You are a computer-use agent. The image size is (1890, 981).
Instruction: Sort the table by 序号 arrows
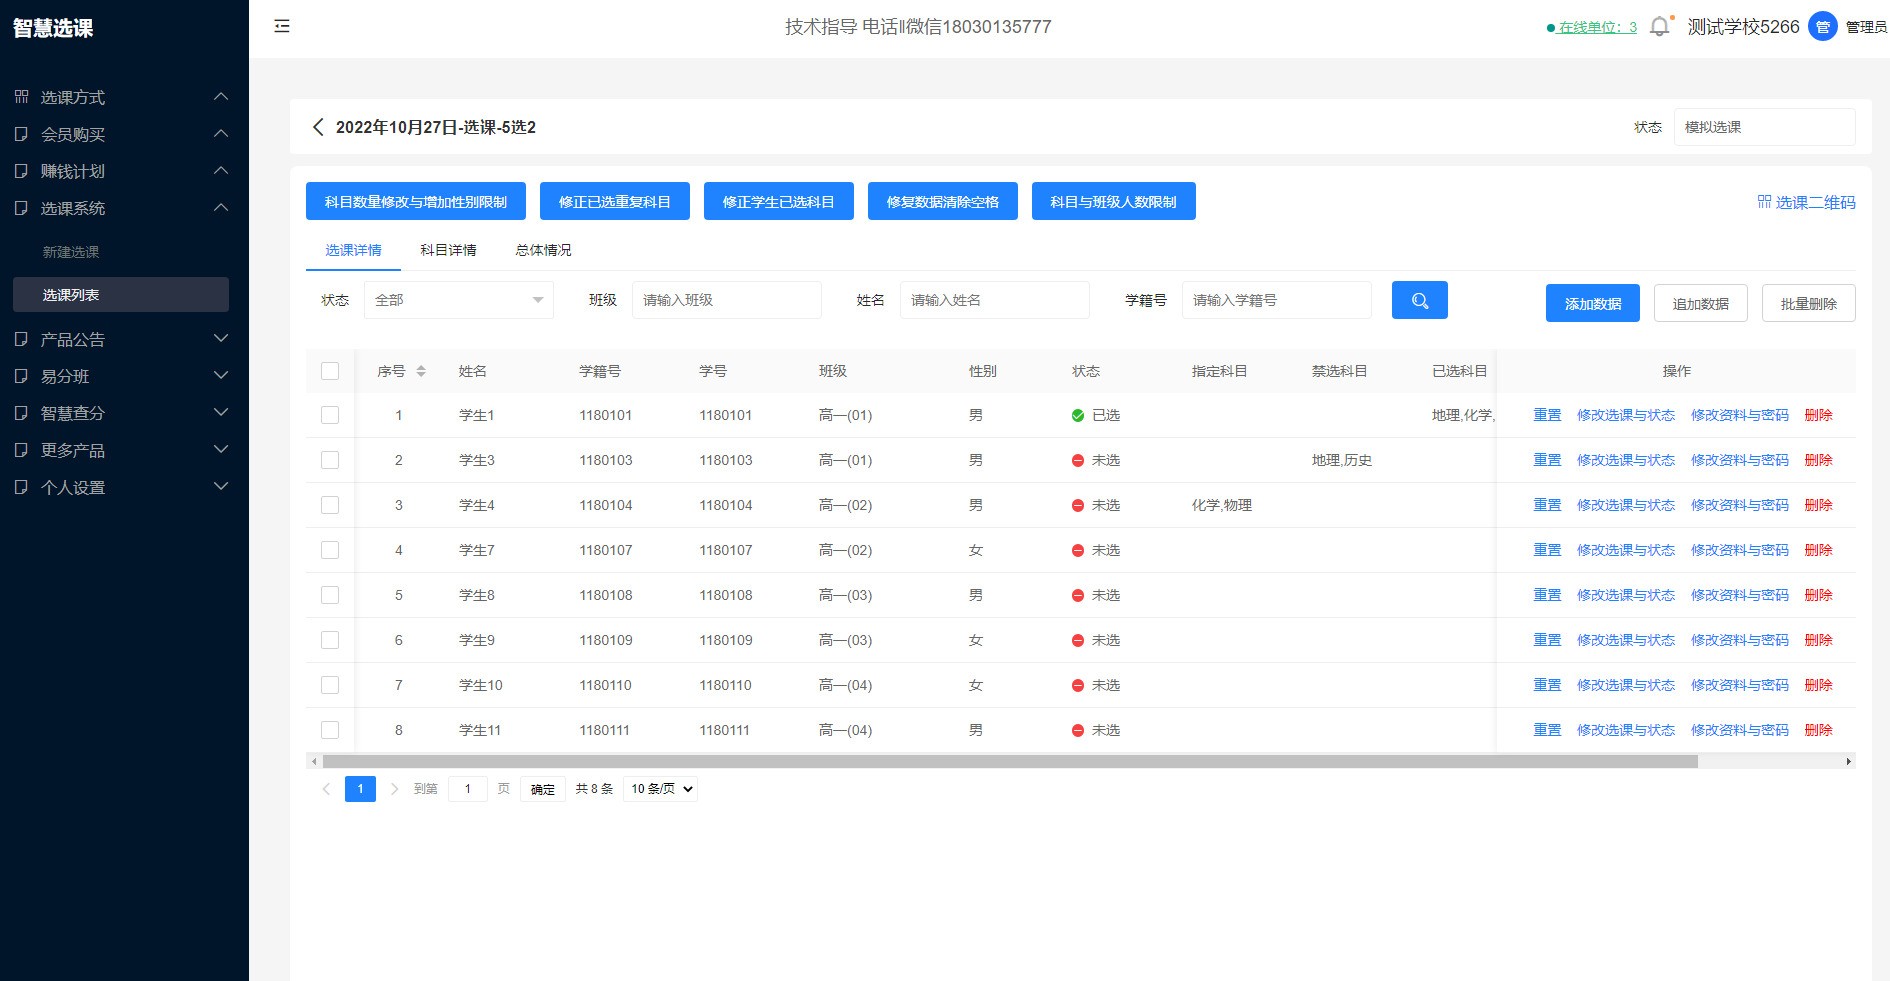[x=421, y=371]
